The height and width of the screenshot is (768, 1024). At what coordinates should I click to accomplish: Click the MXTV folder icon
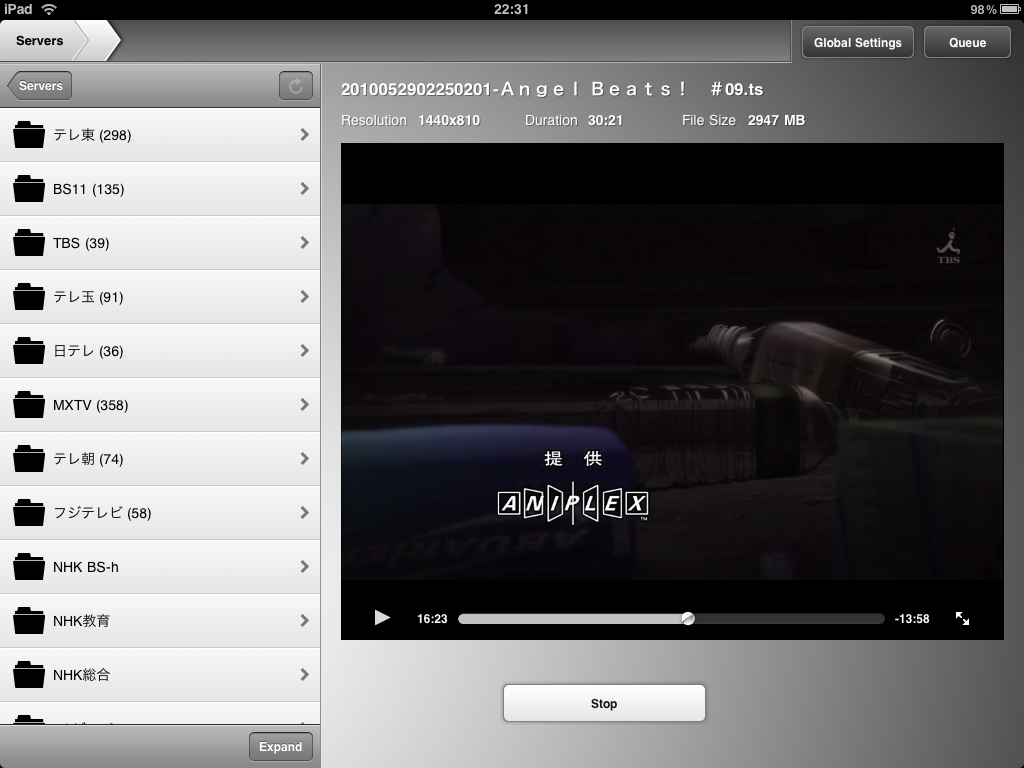point(29,405)
